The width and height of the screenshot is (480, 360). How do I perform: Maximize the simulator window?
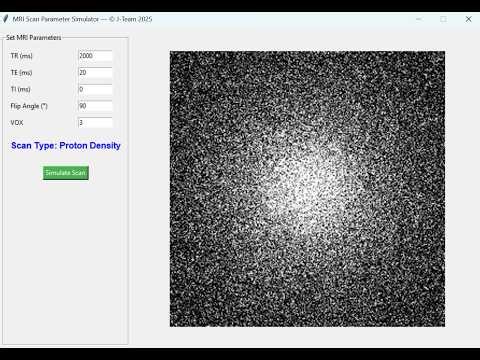click(x=443, y=19)
